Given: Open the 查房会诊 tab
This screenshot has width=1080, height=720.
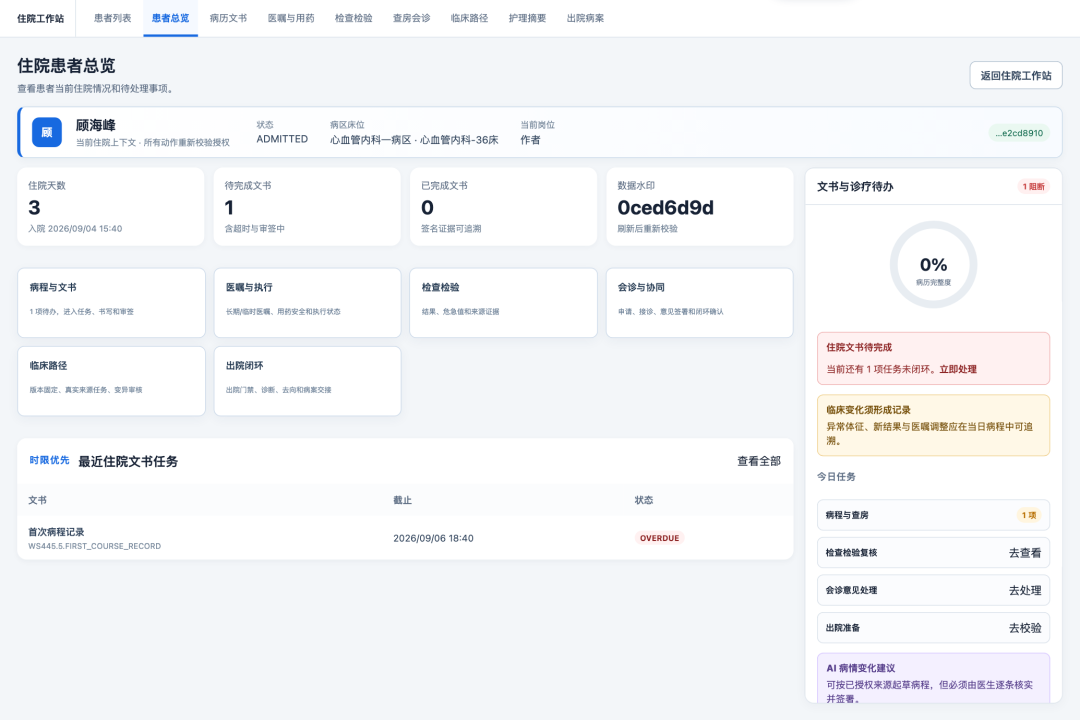Looking at the screenshot, I should [411, 18].
